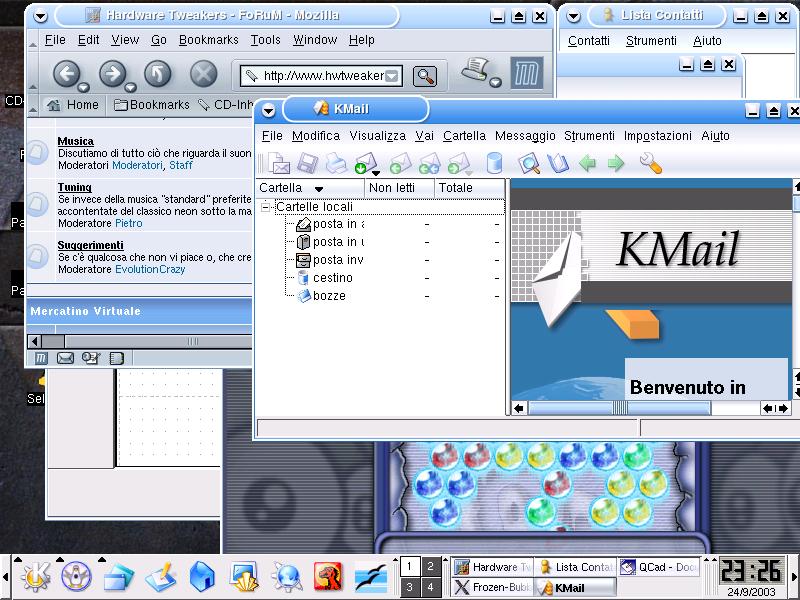Image resolution: width=800 pixels, height=600 pixels.
Task: Open the Bookmarks menu in Mozilla
Action: pyautogui.click(x=209, y=40)
